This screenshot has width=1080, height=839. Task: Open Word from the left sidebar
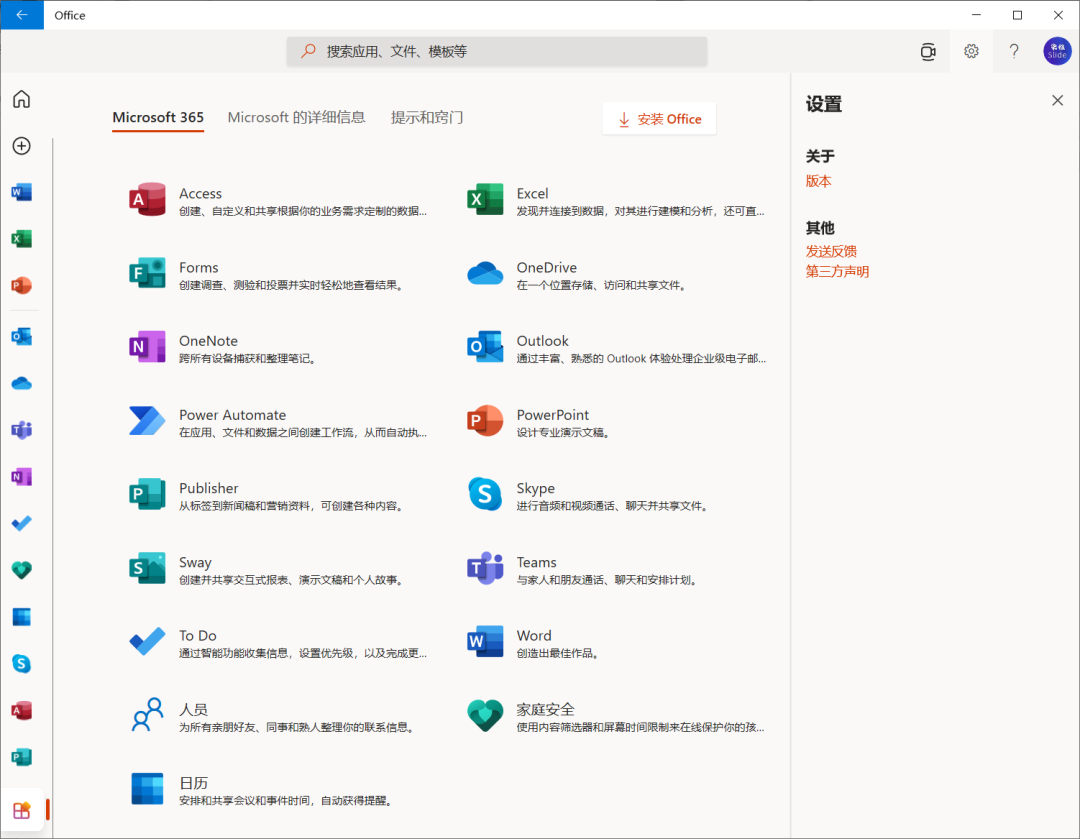(x=21, y=192)
